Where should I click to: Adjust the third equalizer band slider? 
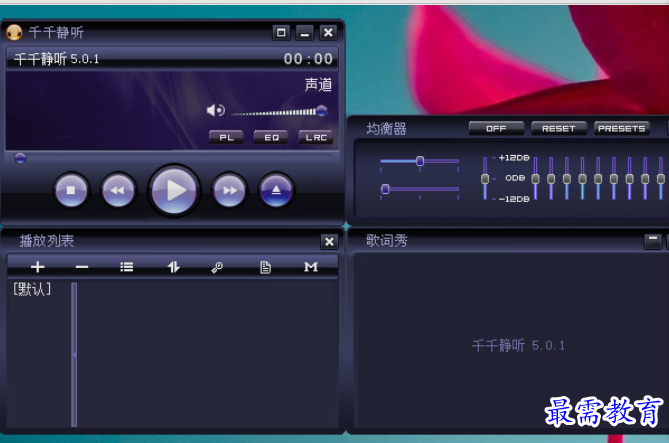[567, 178]
